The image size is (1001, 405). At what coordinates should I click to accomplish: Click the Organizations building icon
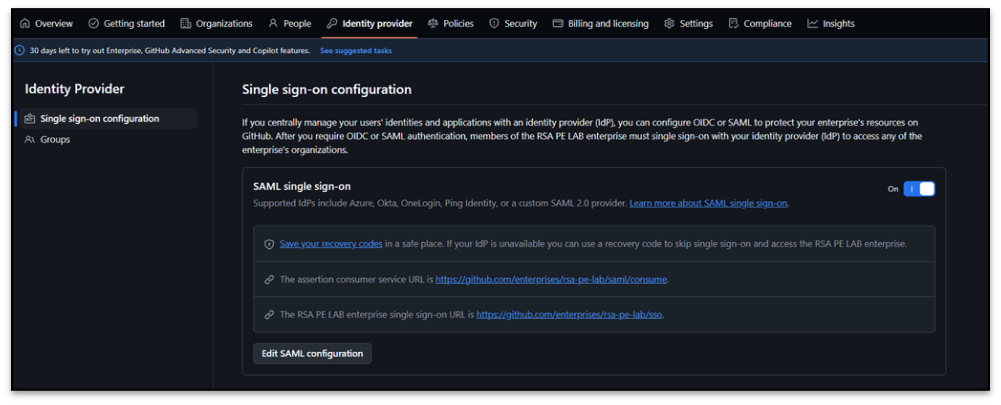(186, 24)
